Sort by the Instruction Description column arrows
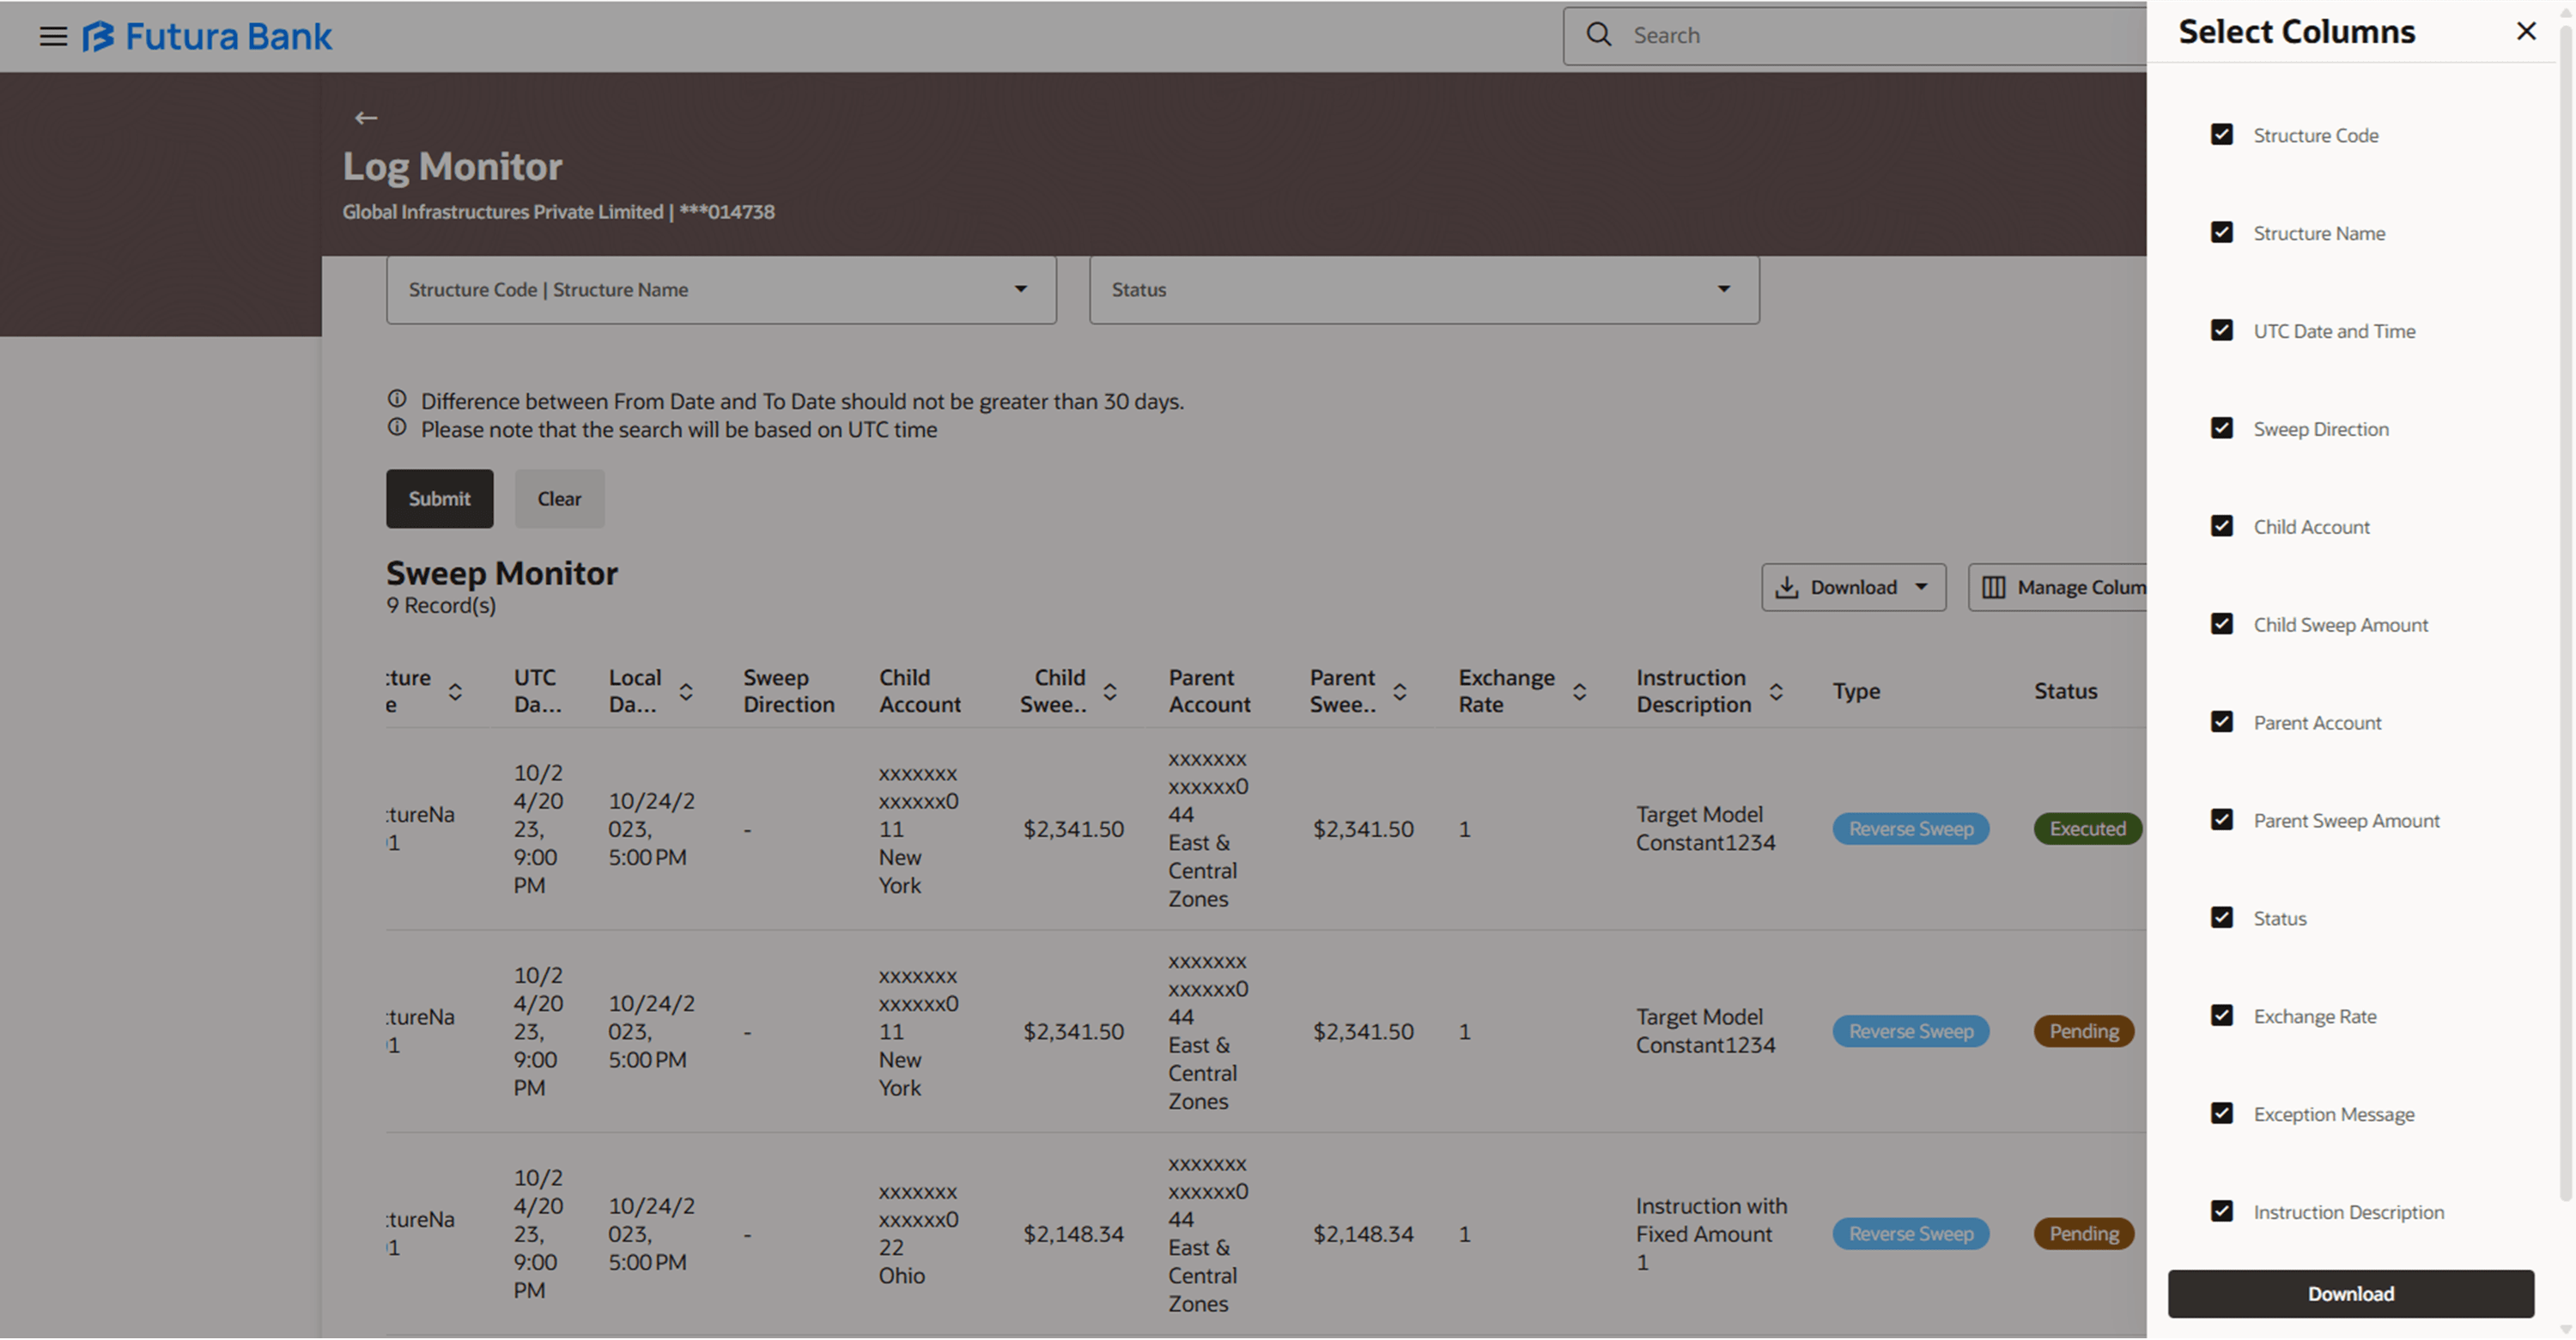Screen dimensions: 2576x1340 point(1775,691)
